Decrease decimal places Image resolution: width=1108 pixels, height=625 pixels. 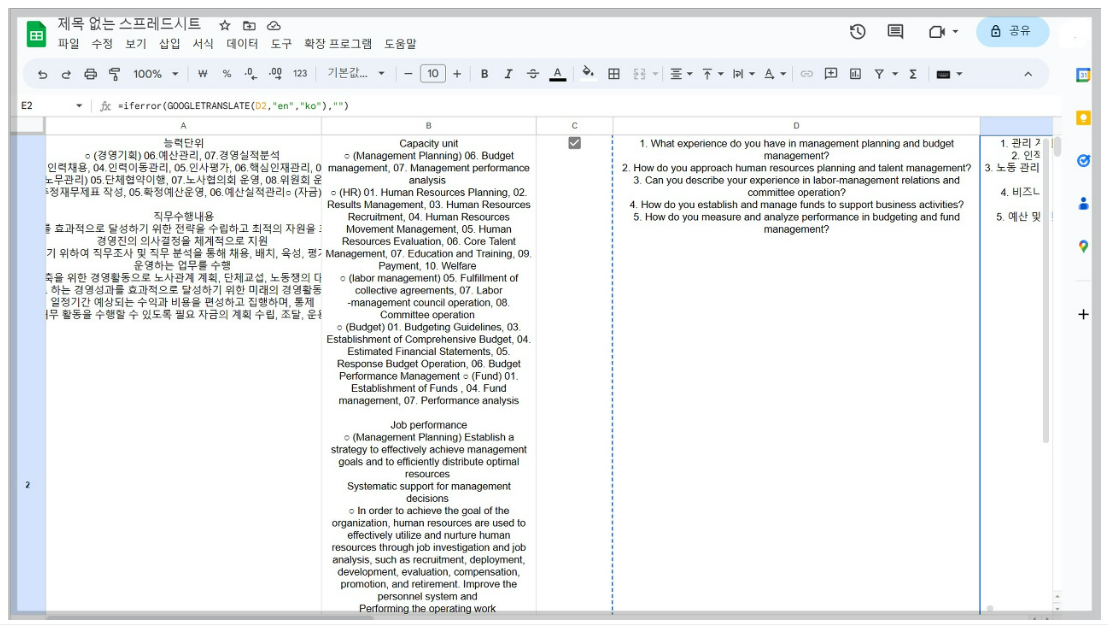251,74
